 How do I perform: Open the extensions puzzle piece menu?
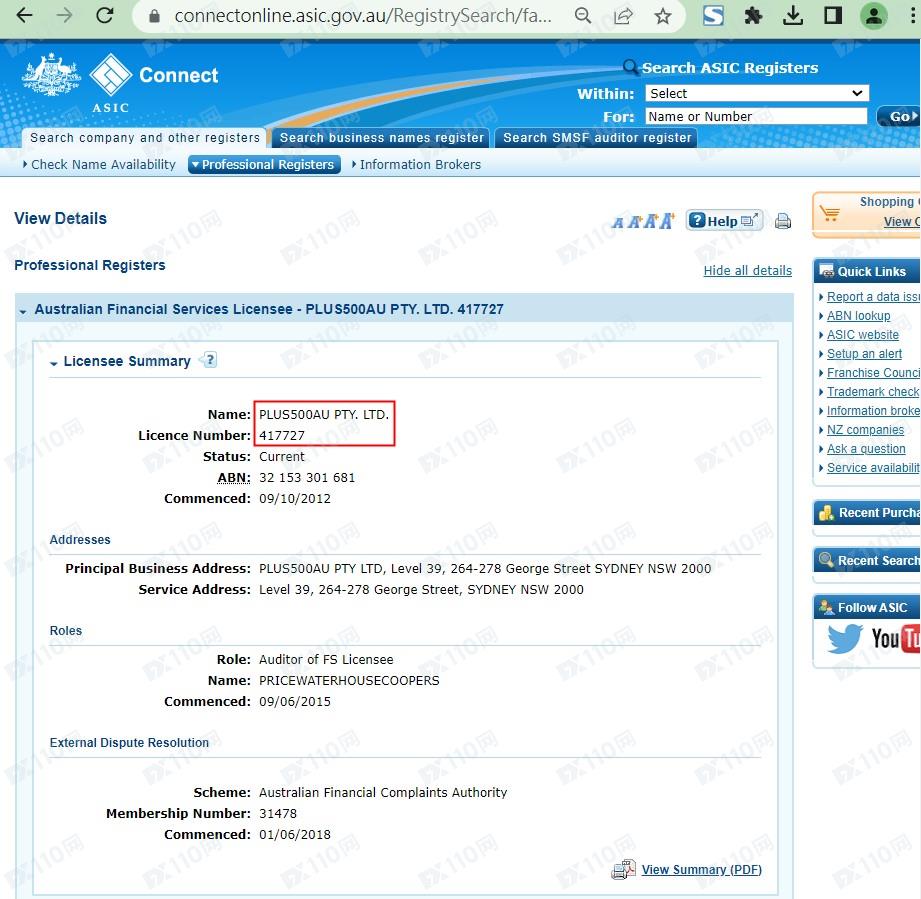pyautogui.click(x=753, y=16)
